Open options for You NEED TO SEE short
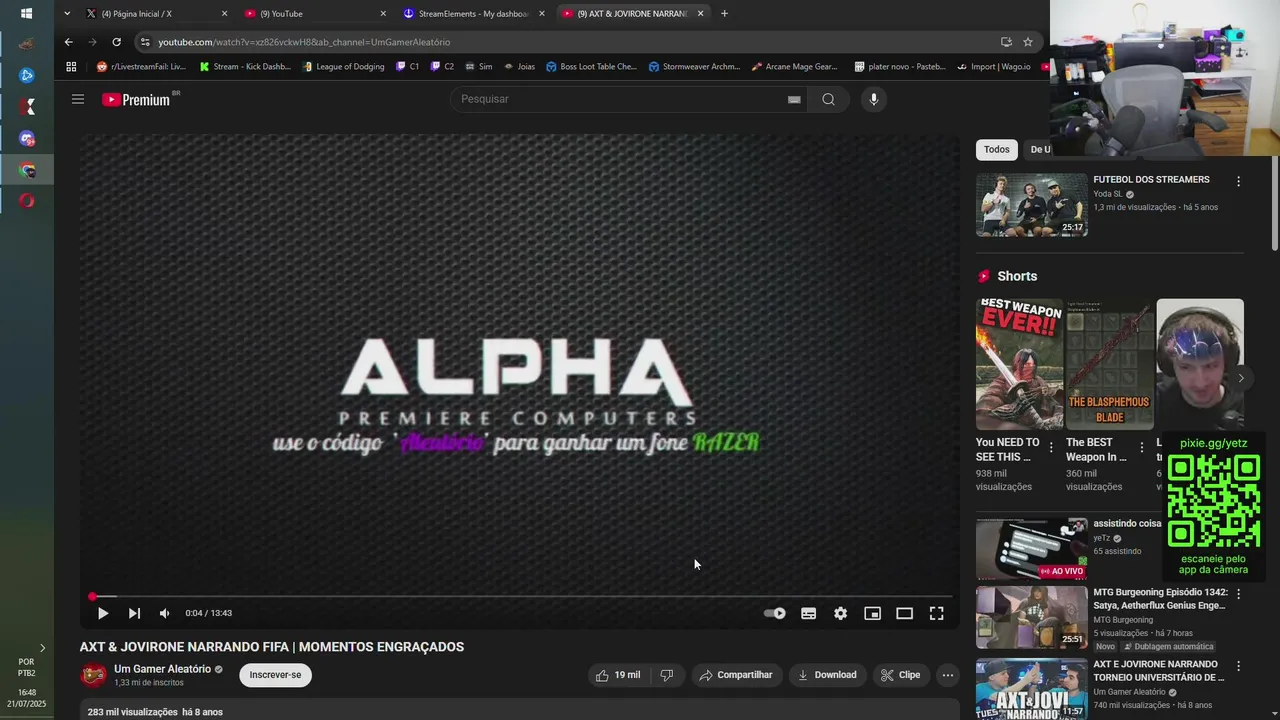The height and width of the screenshot is (720, 1280). tap(1051, 447)
